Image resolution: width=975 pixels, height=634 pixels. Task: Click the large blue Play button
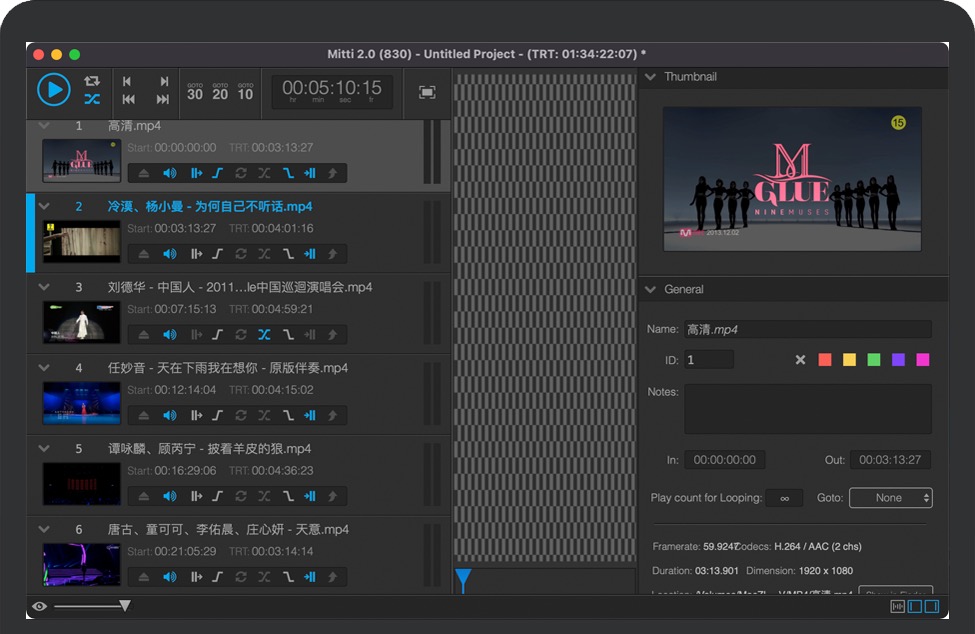(54, 90)
